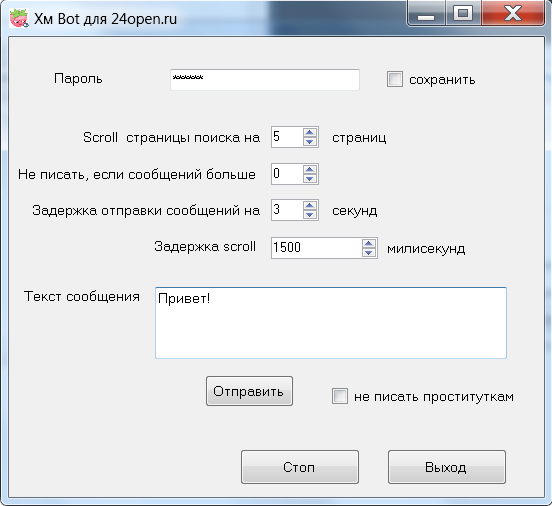Image resolution: width=552 pixels, height=506 pixels.
Task: Decrease message send delay seconds down arrow
Action: (x=310, y=214)
